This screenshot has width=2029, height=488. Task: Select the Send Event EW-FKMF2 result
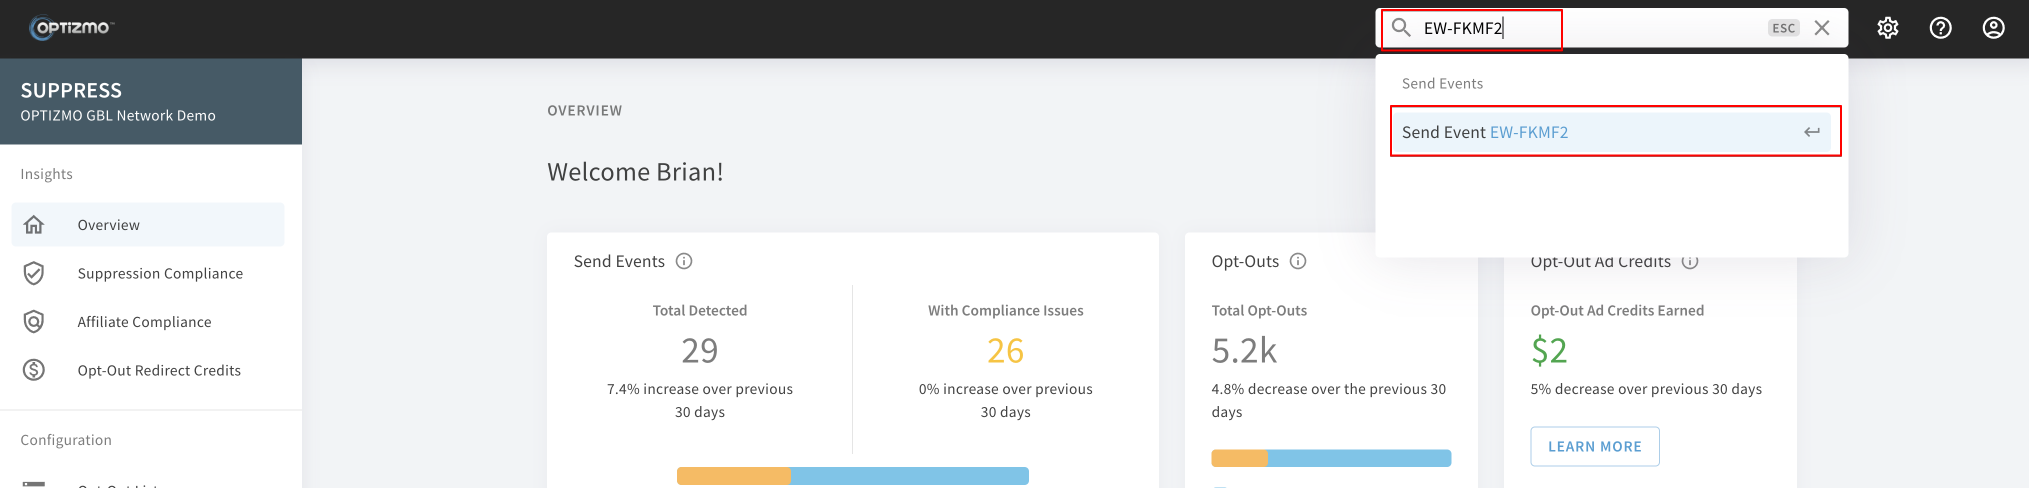1612,132
